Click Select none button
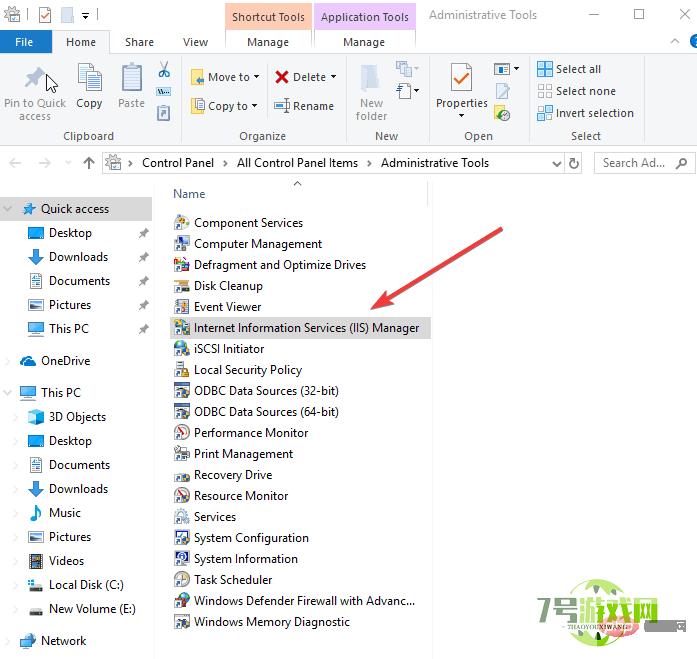Image resolution: width=697 pixels, height=659 pixels. coord(577,91)
